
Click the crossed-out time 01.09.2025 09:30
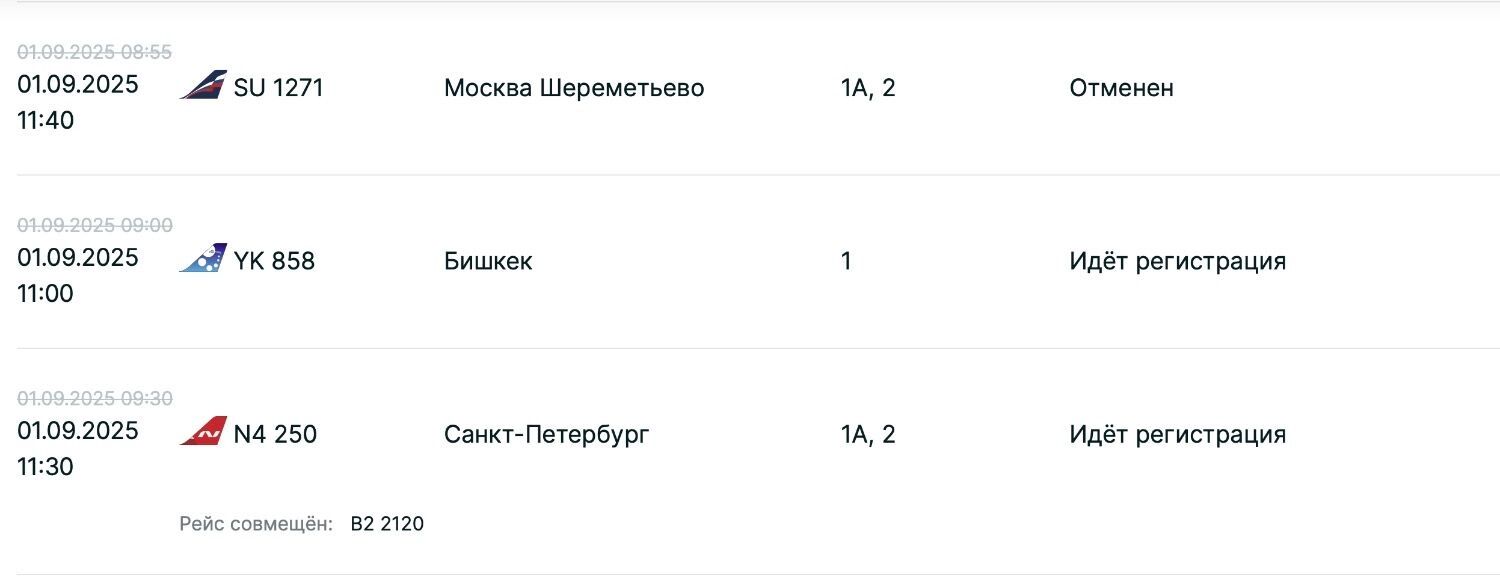point(95,399)
